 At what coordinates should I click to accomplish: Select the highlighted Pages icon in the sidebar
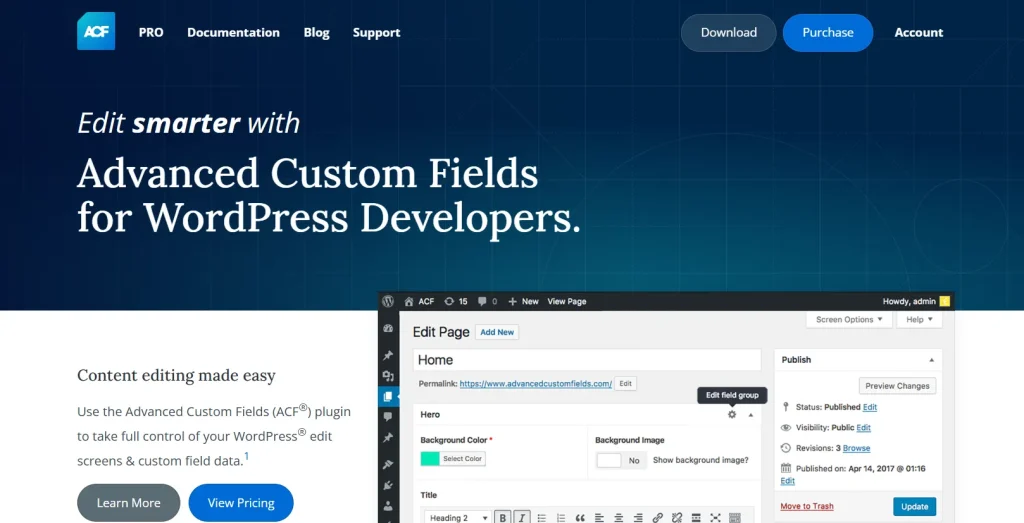[x=388, y=397]
